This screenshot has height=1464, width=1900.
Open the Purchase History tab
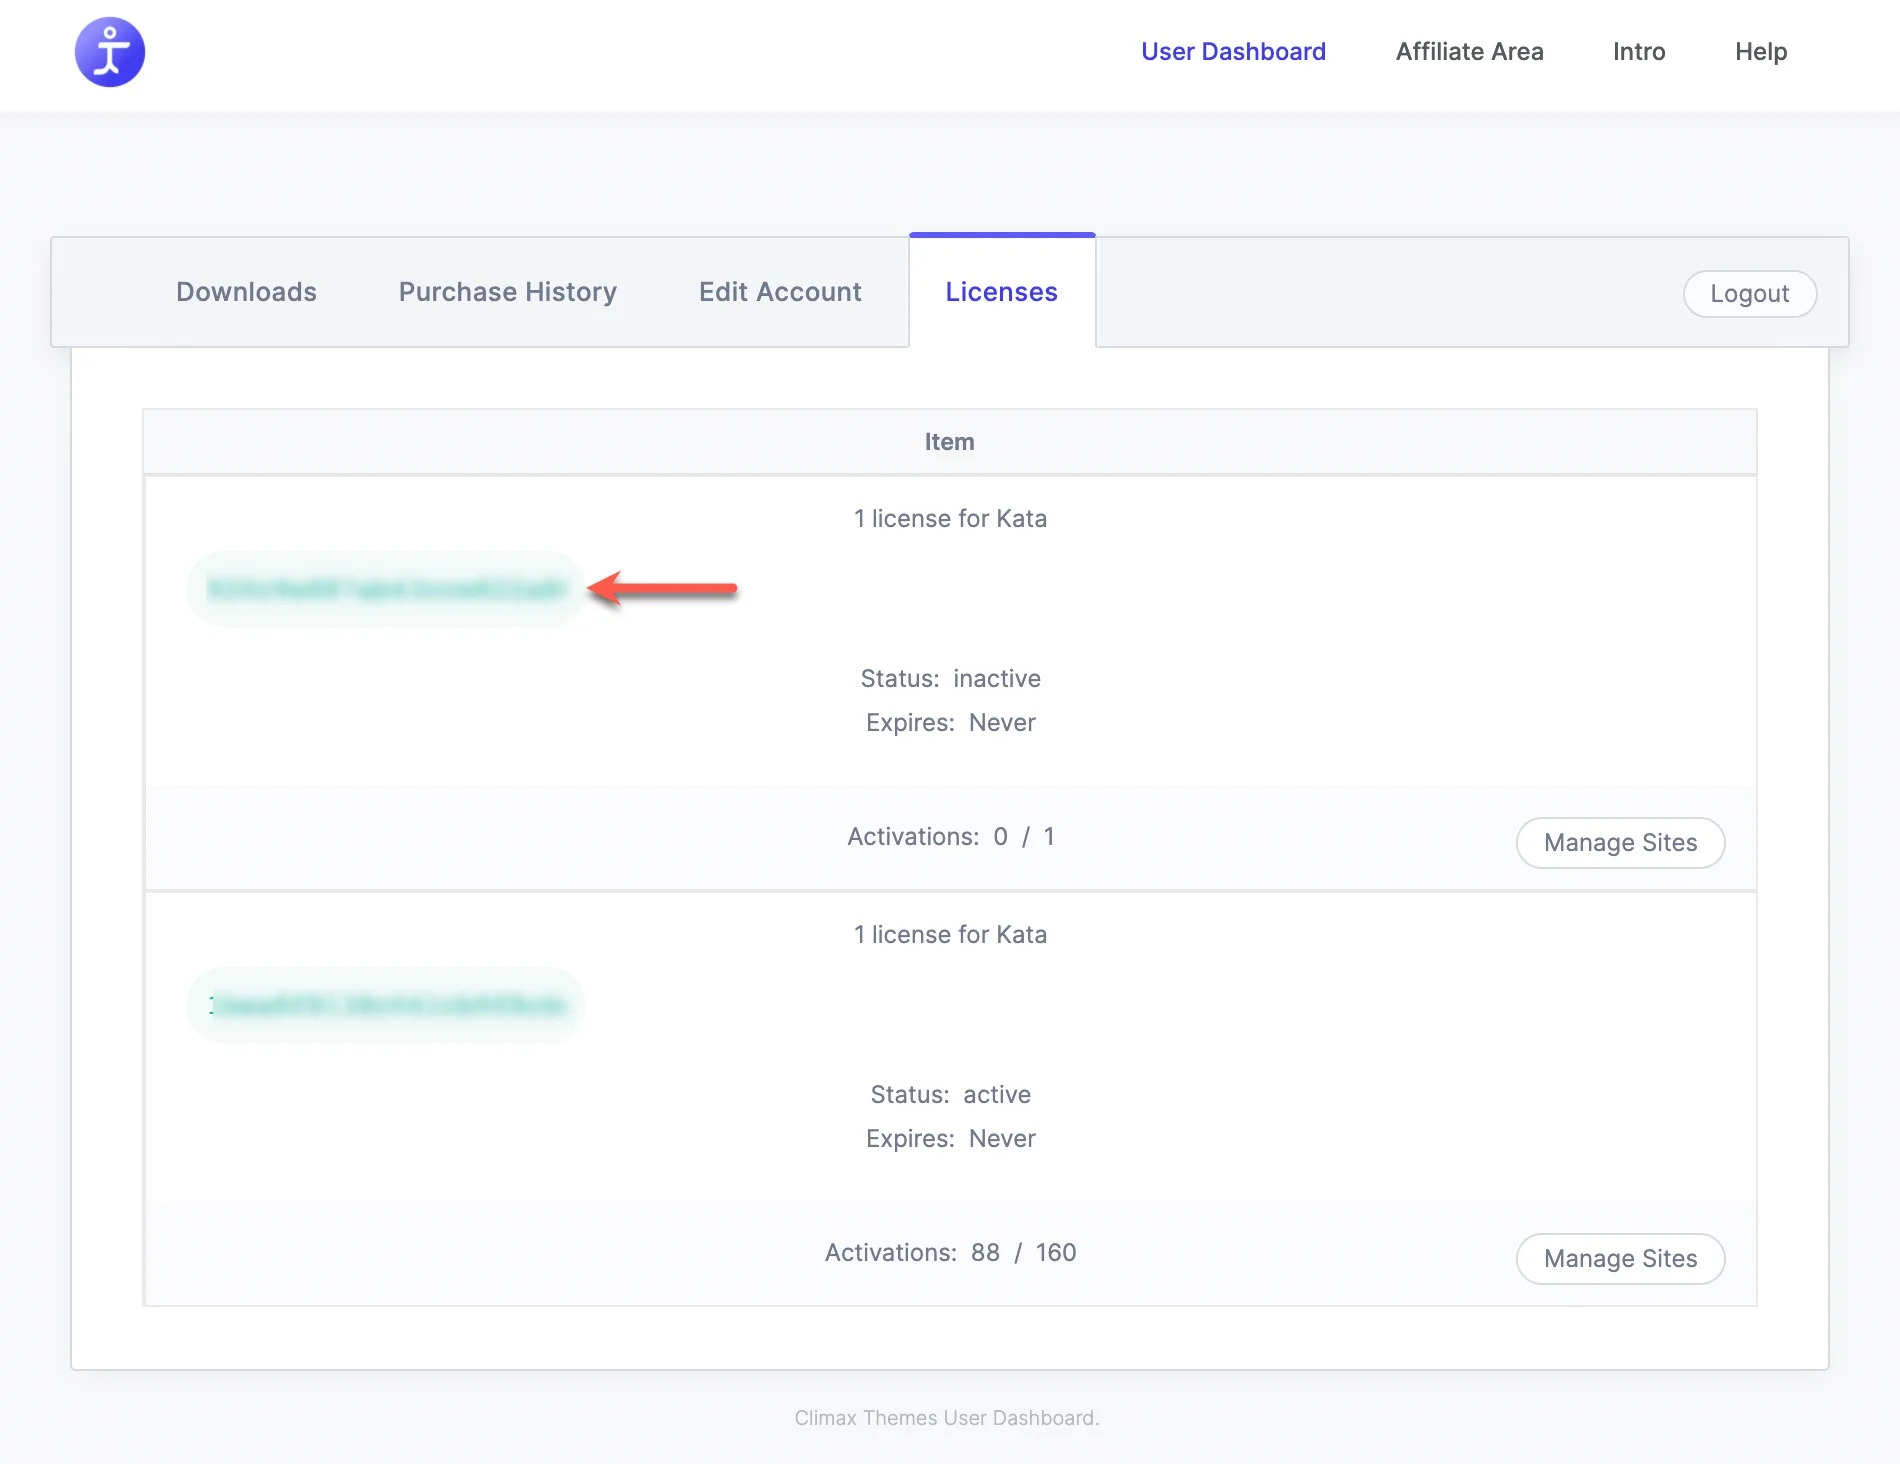click(508, 292)
